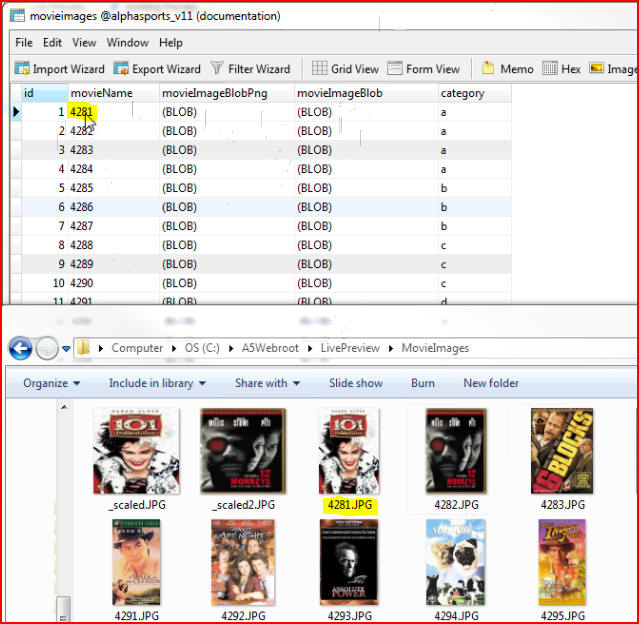Viewport: 639px width, 624px height.
Task: Open the Edit menu
Action: click(x=52, y=42)
